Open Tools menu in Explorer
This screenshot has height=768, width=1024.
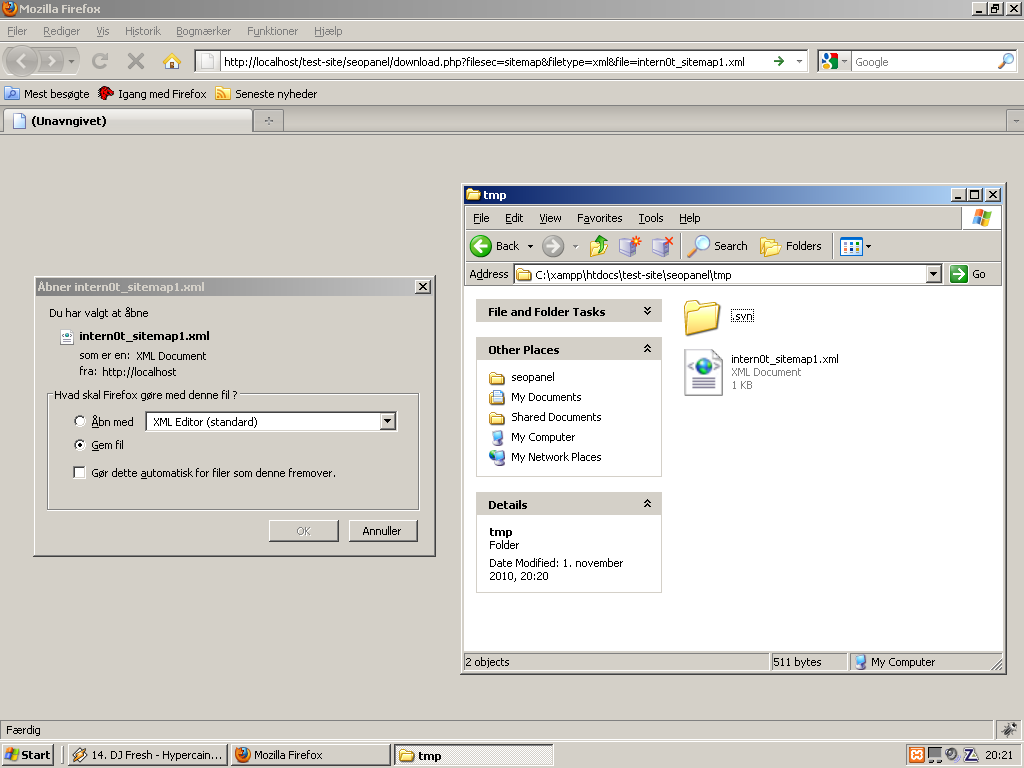click(650, 218)
